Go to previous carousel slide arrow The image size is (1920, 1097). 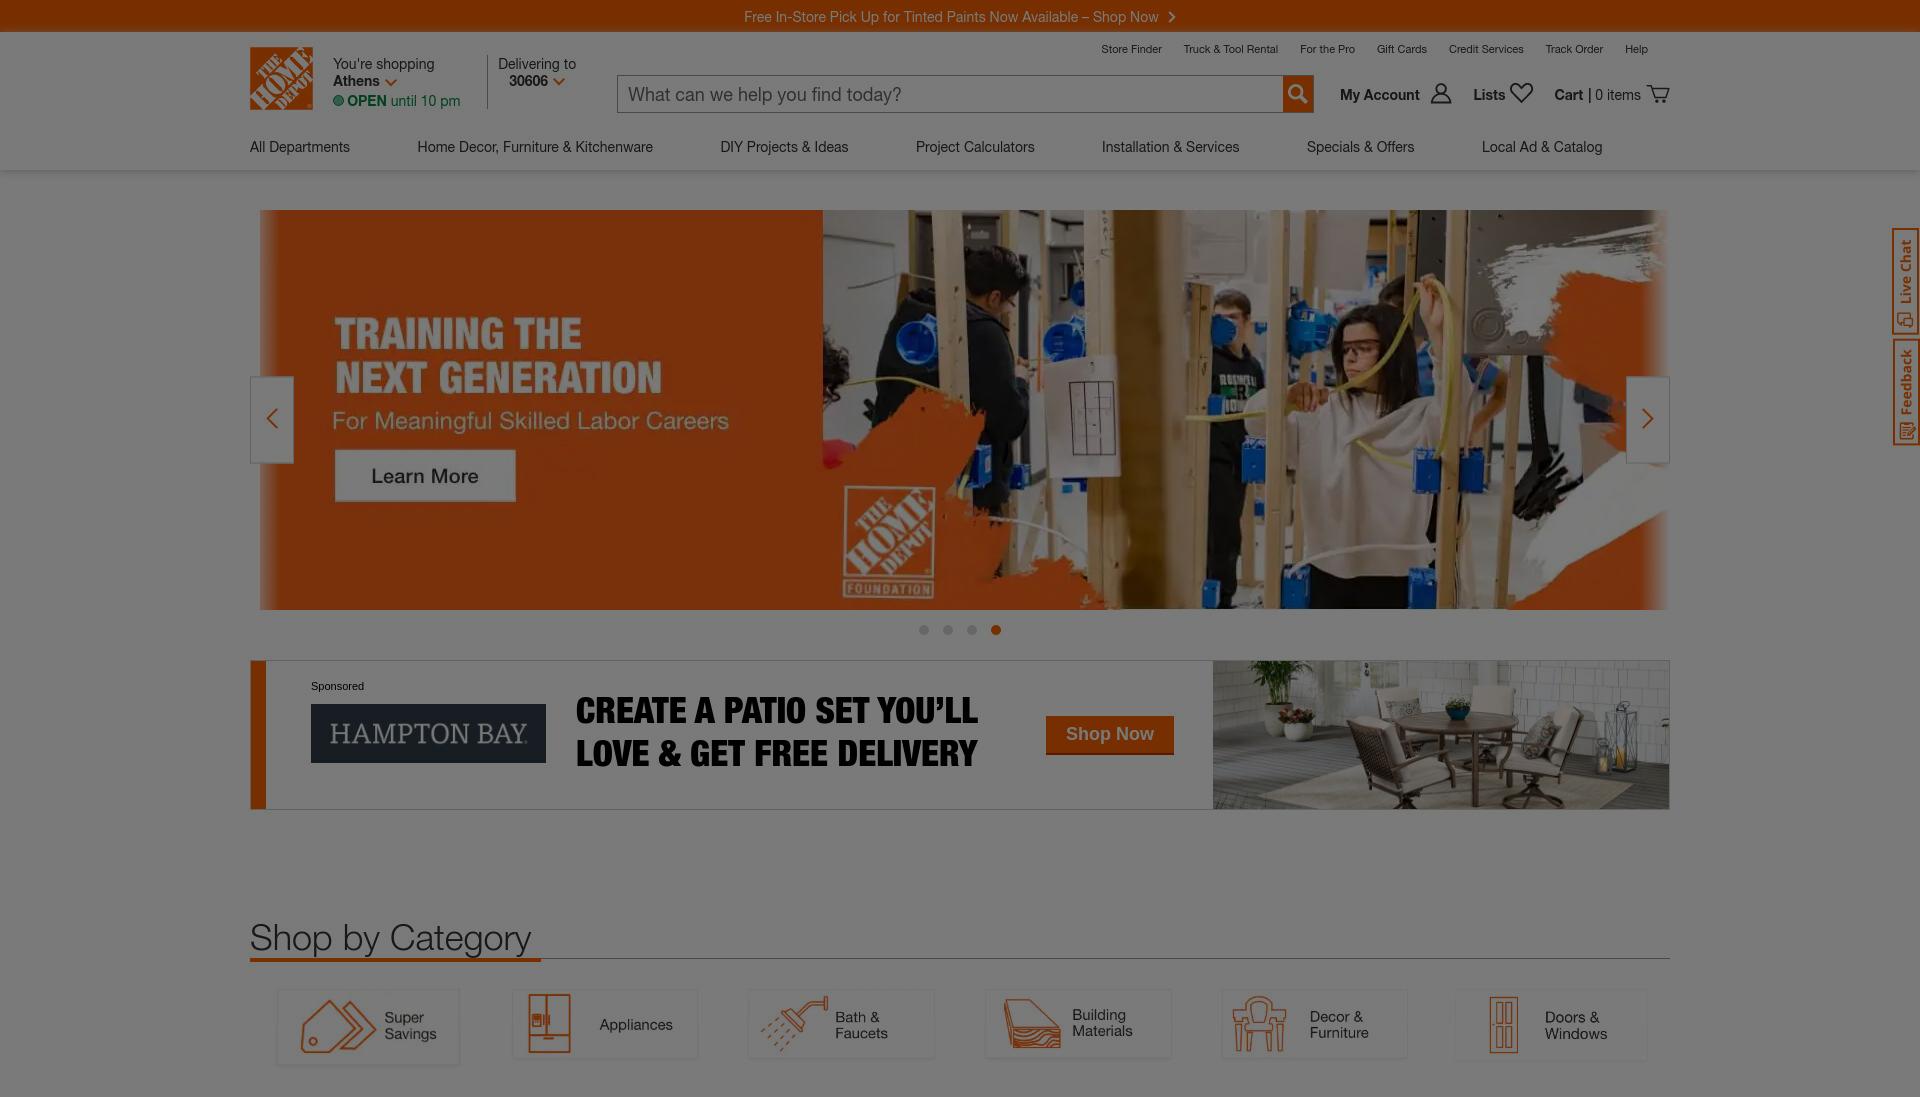click(x=272, y=420)
